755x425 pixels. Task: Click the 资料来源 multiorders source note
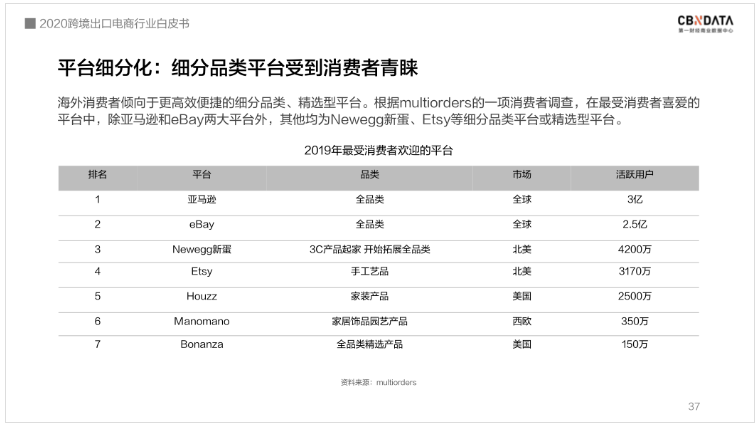(x=378, y=382)
